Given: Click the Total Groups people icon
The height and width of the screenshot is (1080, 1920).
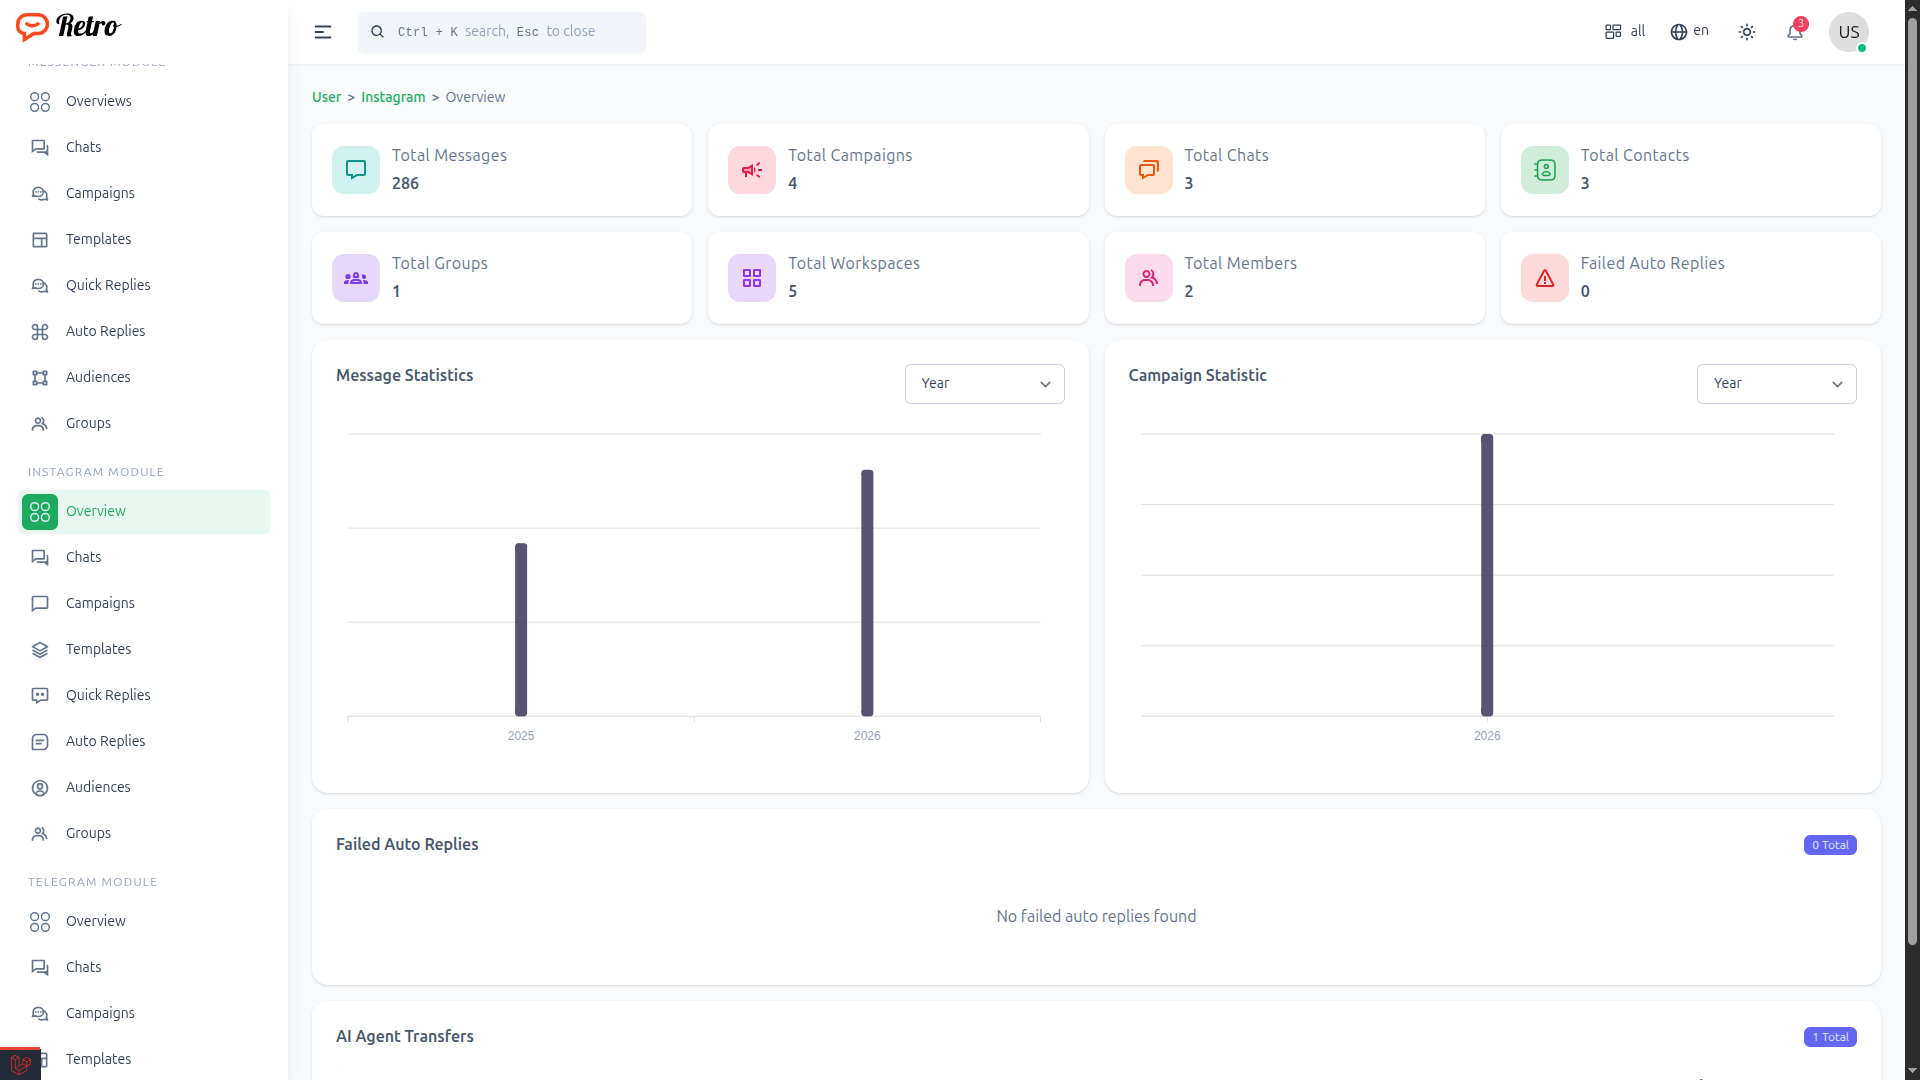Looking at the screenshot, I should coord(355,278).
